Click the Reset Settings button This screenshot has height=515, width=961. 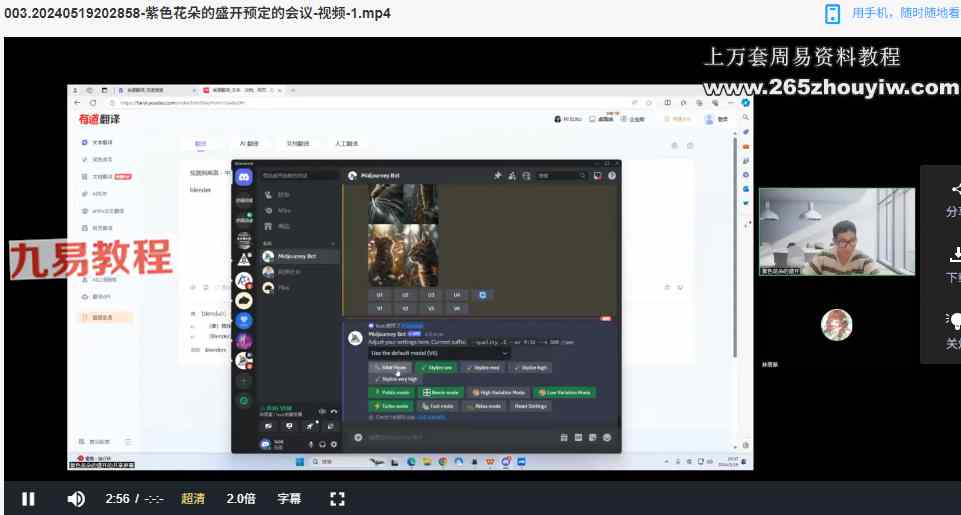click(530, 406)
